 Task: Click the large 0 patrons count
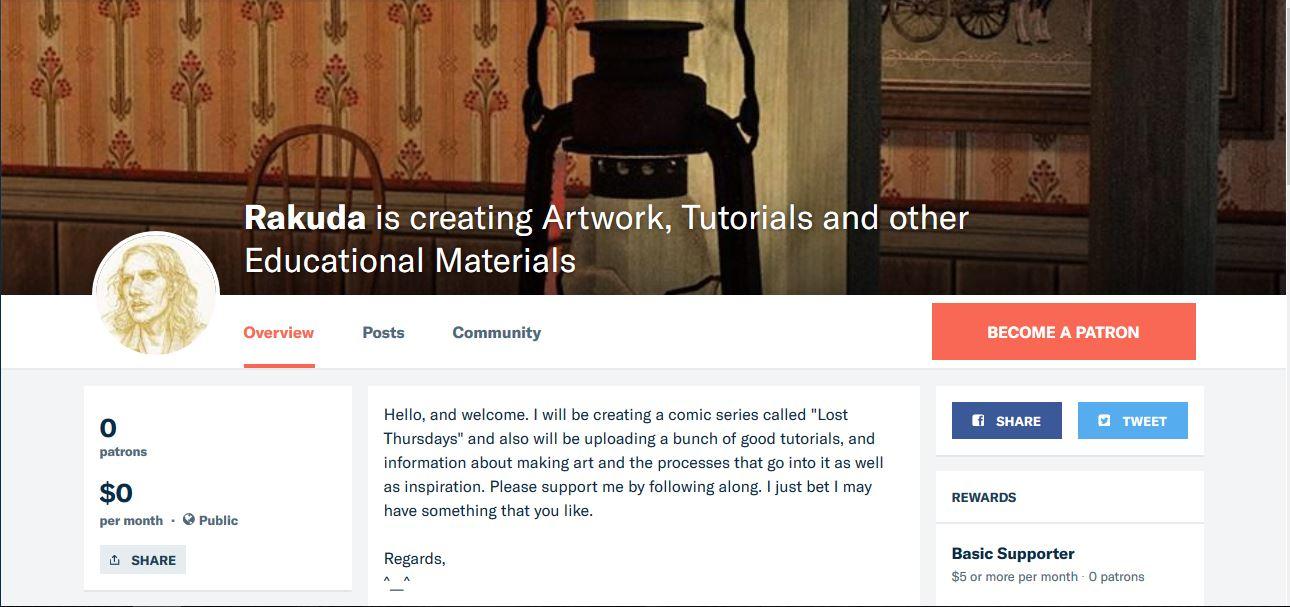click(108, 429)
